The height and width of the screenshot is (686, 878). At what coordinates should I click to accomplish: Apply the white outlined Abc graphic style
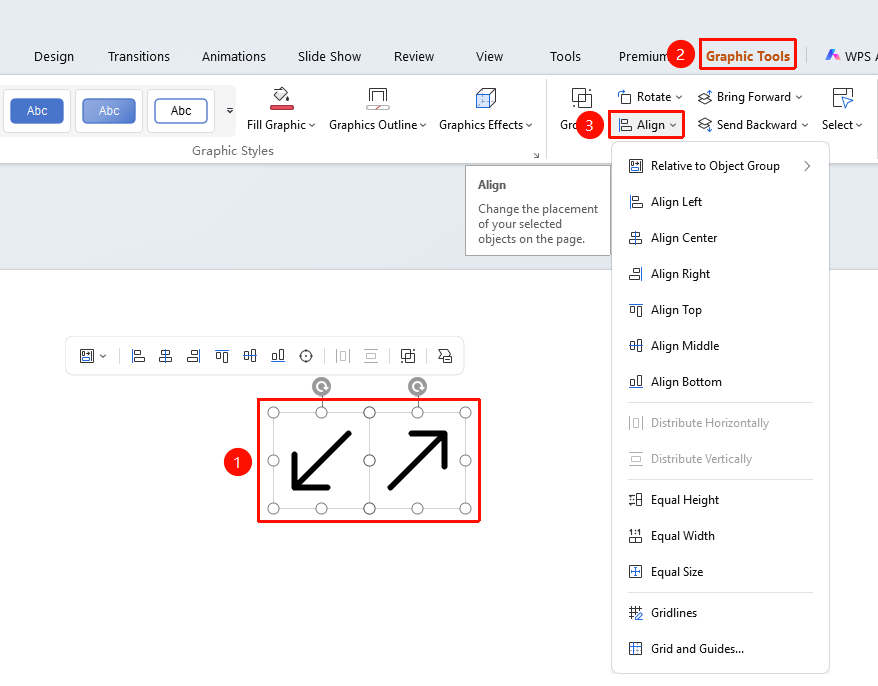pyautogui.click(x=181, y=111)
